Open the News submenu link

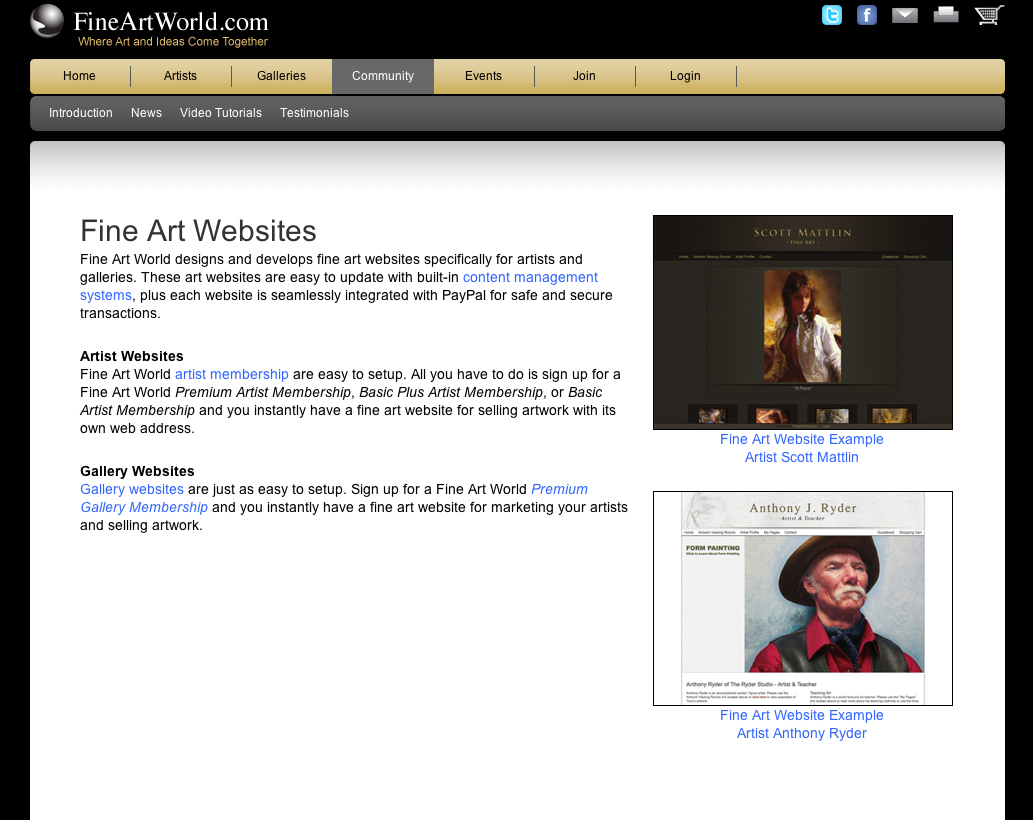(146, 113)
